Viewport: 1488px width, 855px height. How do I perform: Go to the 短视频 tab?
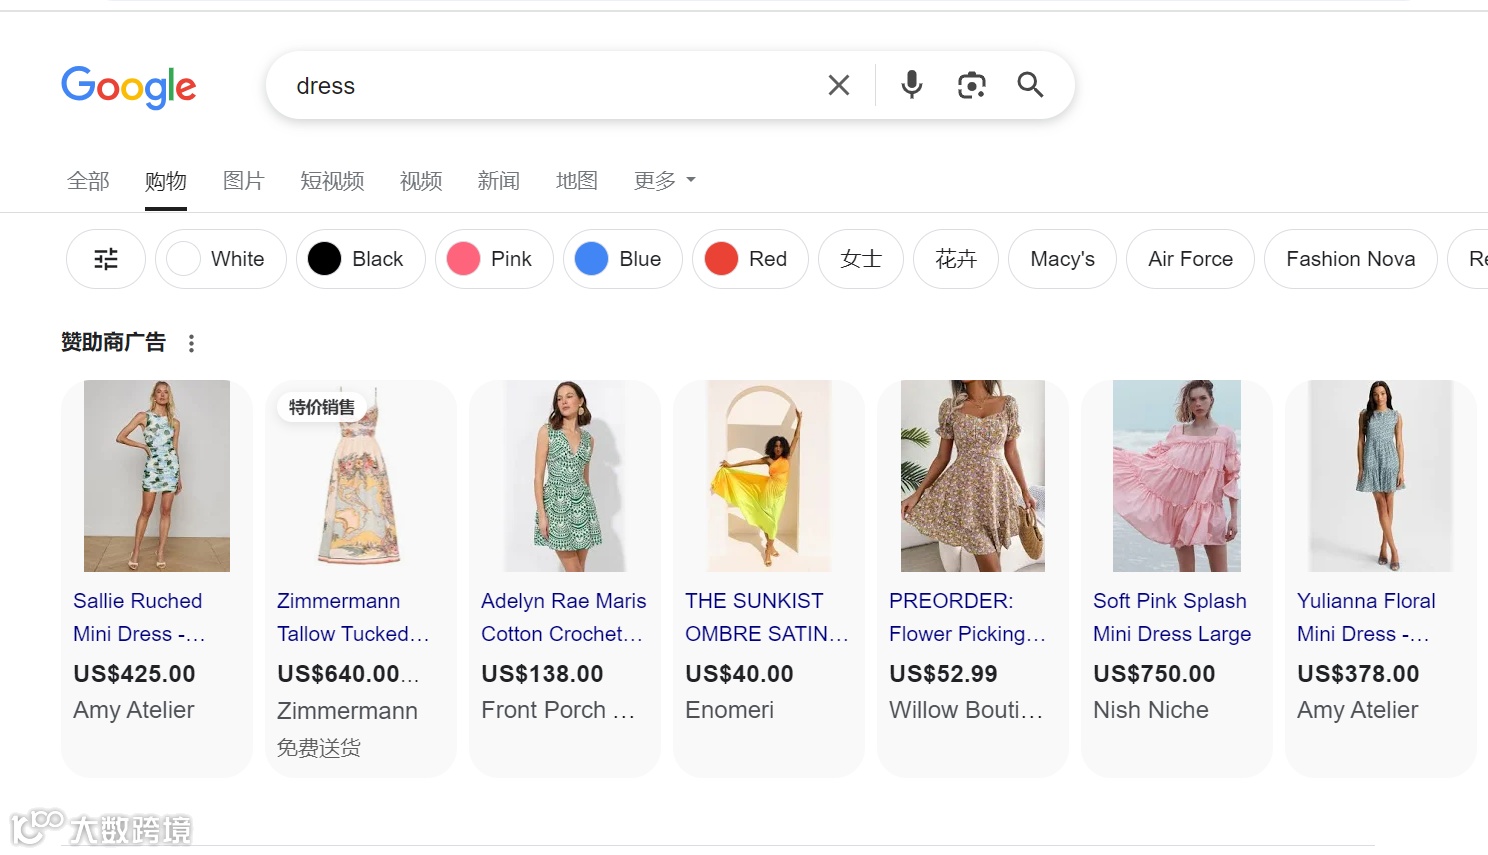point(332,181)
